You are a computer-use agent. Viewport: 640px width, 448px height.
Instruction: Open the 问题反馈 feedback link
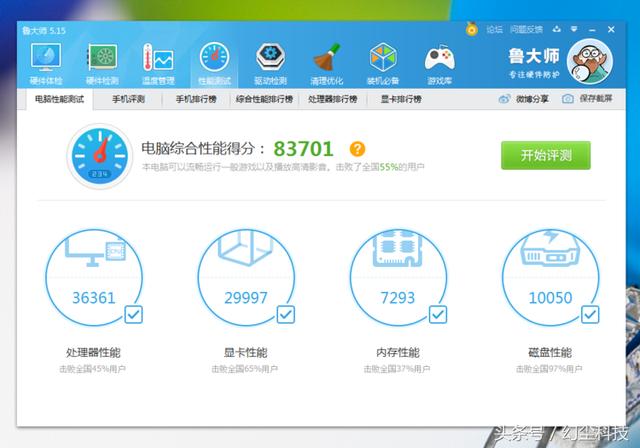click(x=526, y=29)
